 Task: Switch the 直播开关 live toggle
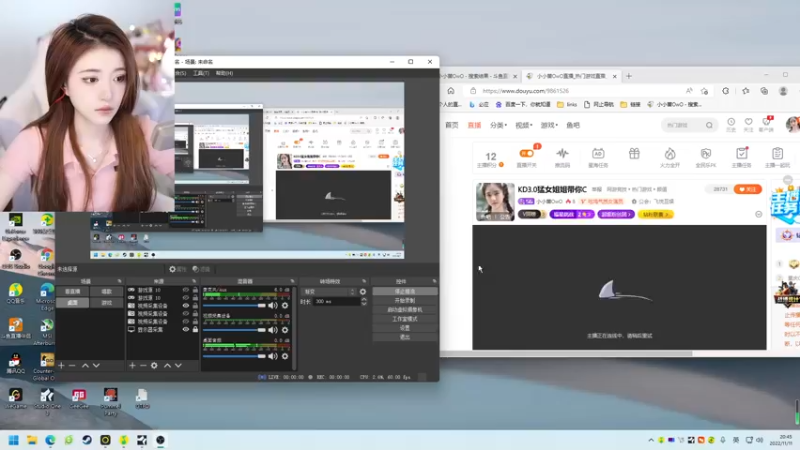tap(527, 153)
